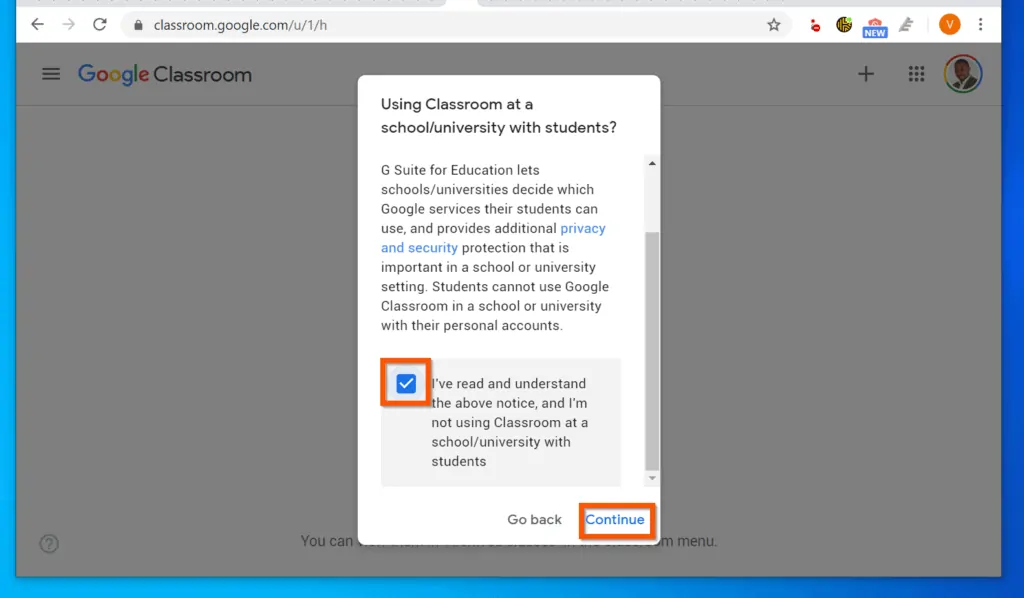Open Classroom help via the question mark icon

(x=49, y=541)
